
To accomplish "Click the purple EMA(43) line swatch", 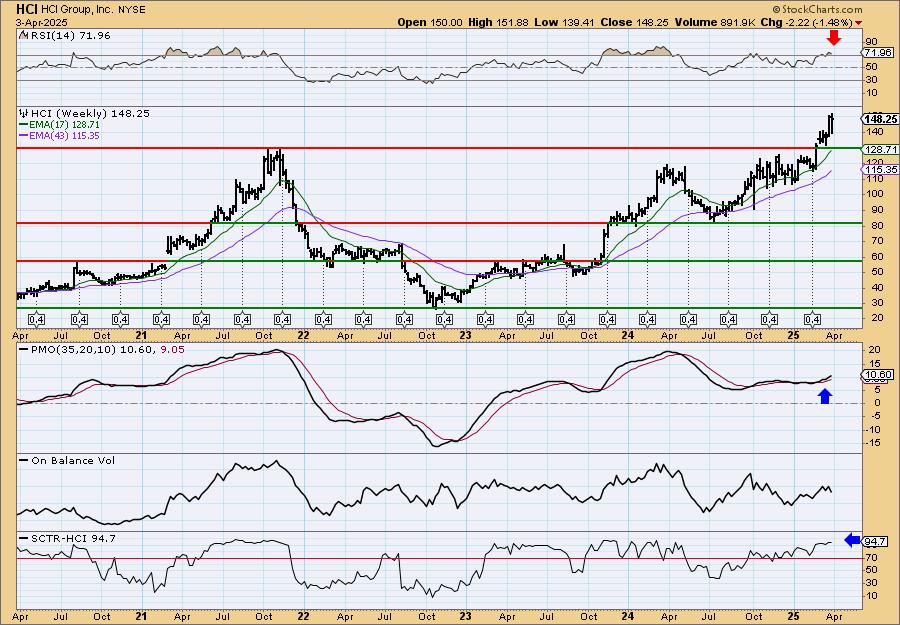I will click(24, 136).
